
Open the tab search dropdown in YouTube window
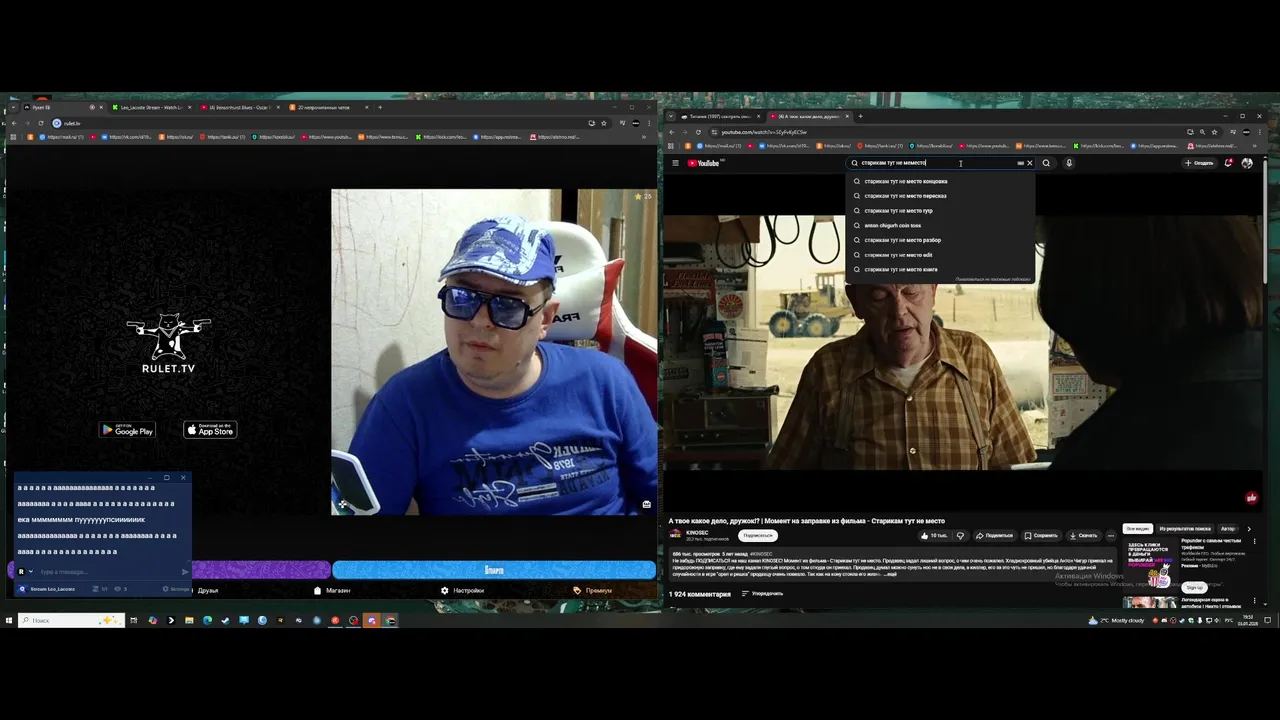click(670, 116)
